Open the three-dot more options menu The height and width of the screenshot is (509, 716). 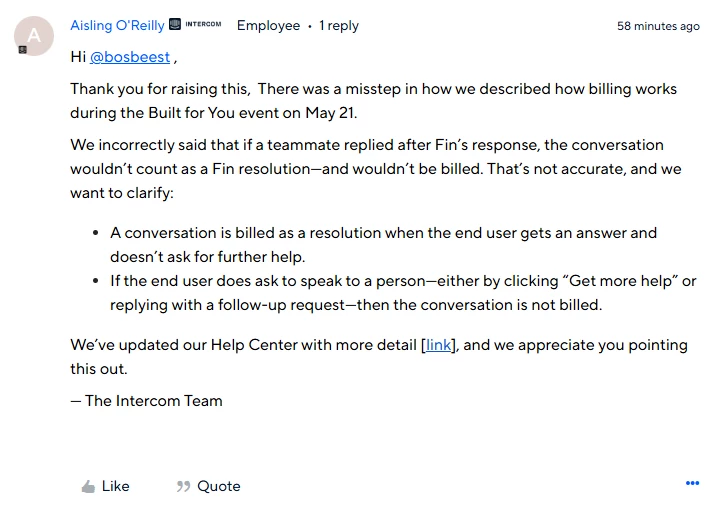[692, 483]
